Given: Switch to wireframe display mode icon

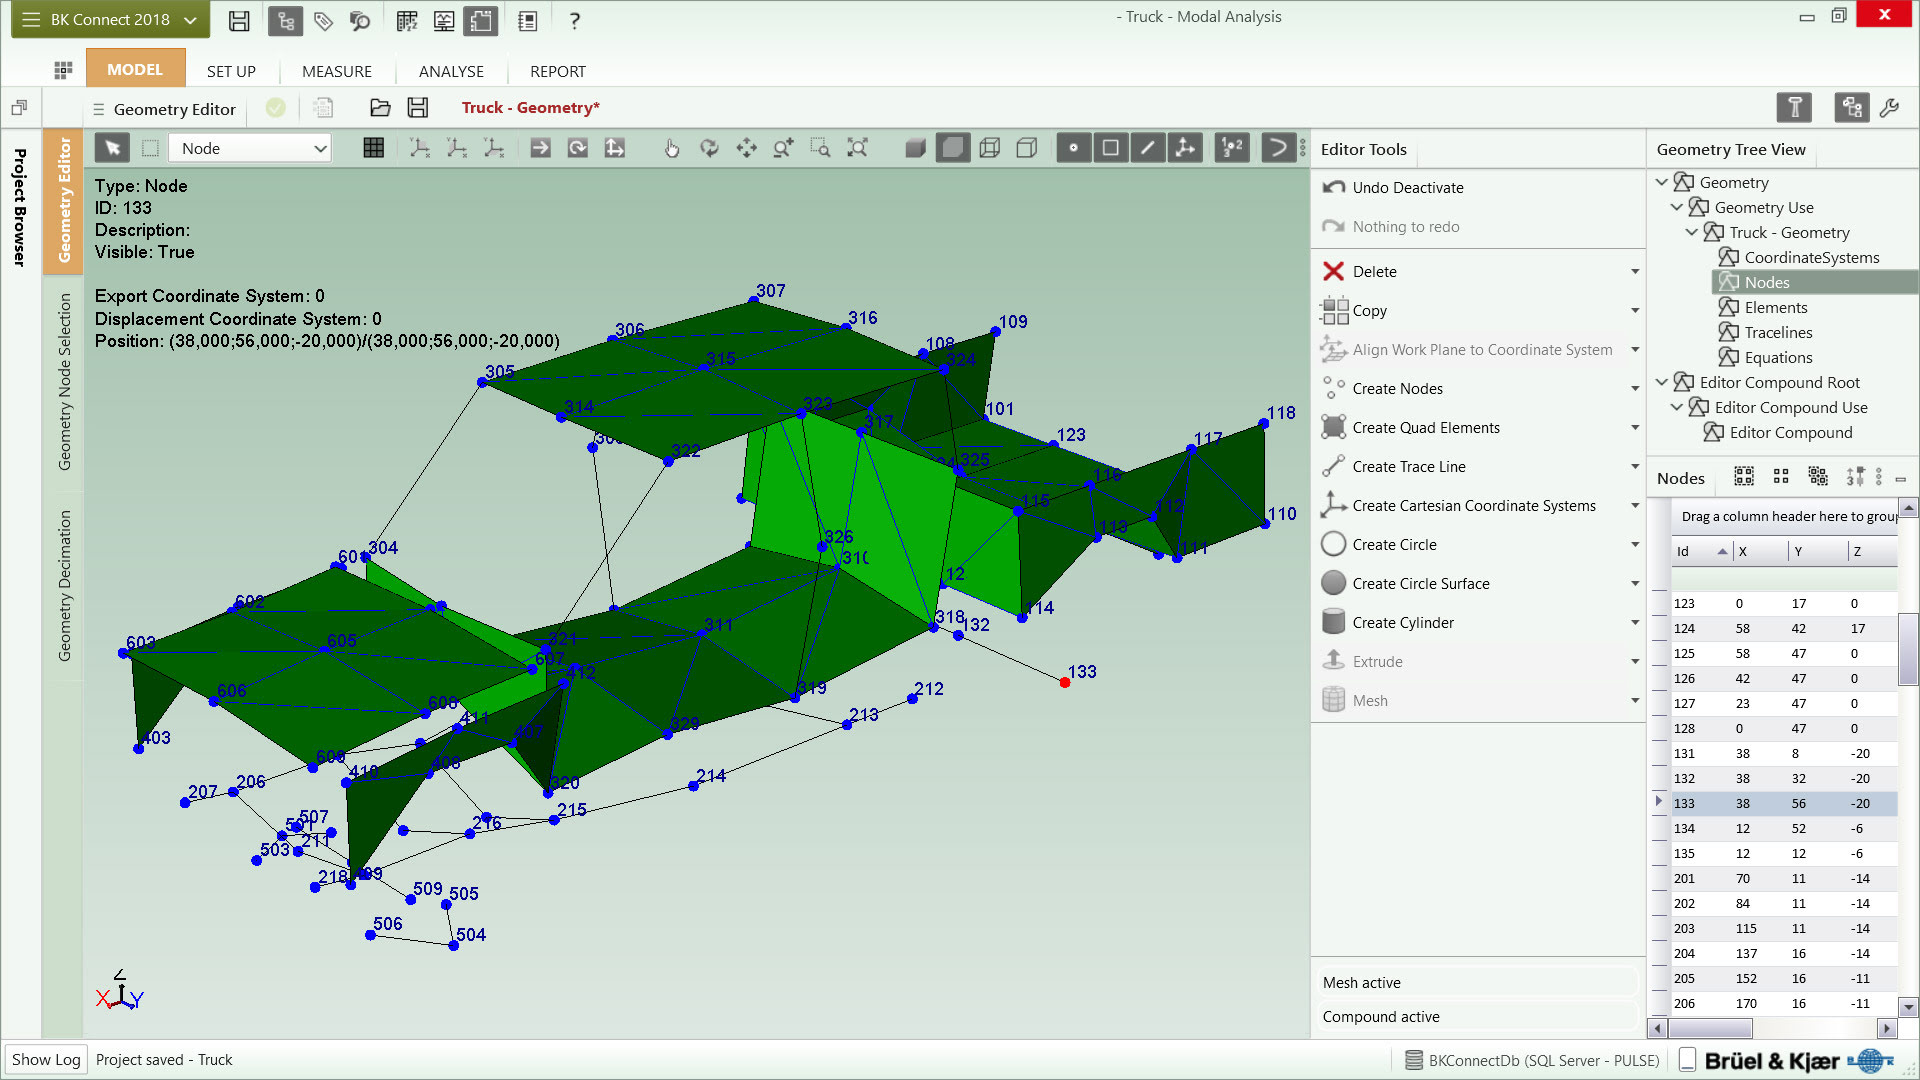Looking at the screenshot, I should (990, 148).
